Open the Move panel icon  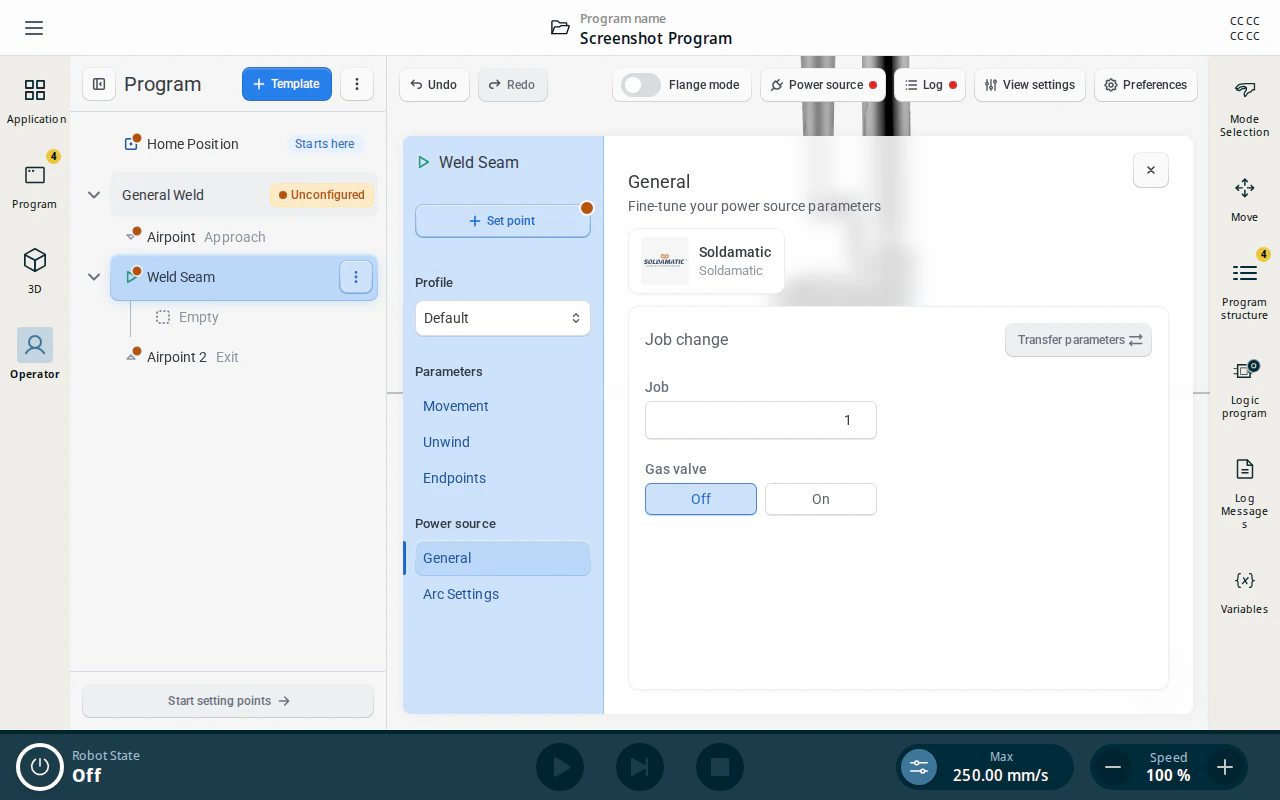pos(1244,200)
